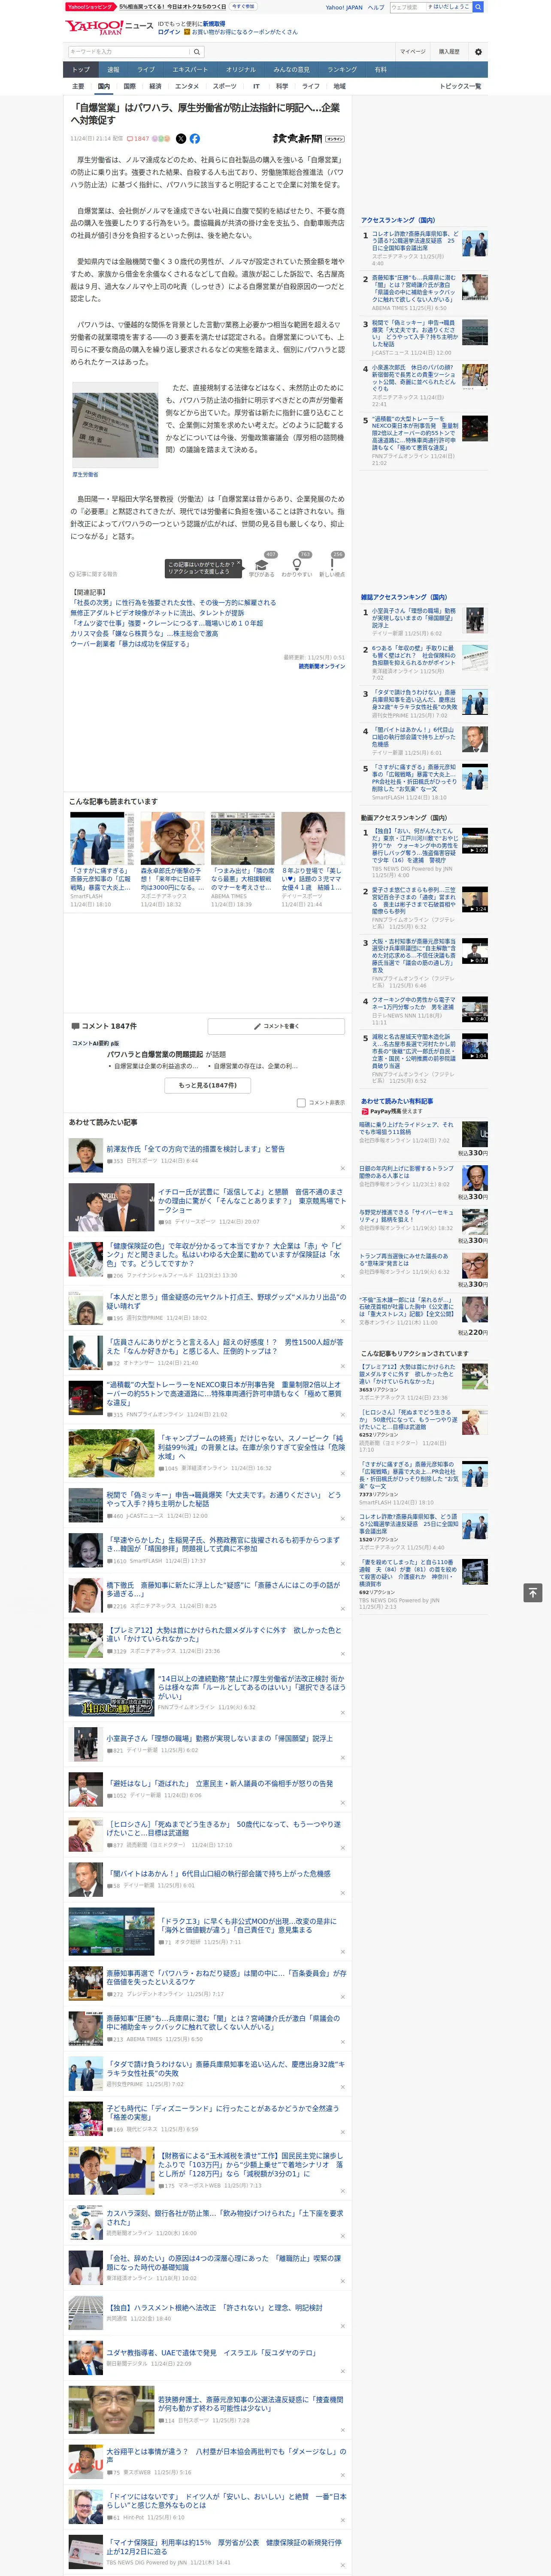Screen dimensions: 551x2576
Task: Click the blue web search button at top
Action: pyautogui.click(x=478, y=7)
